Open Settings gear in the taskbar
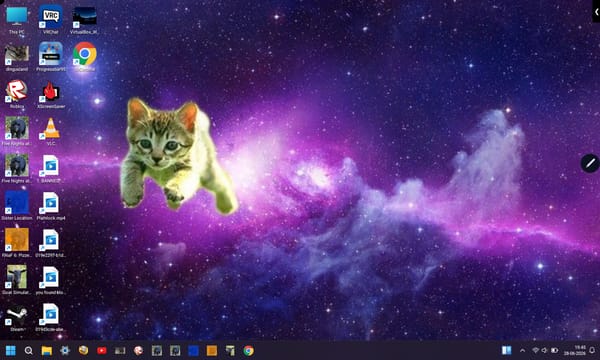 65,350
